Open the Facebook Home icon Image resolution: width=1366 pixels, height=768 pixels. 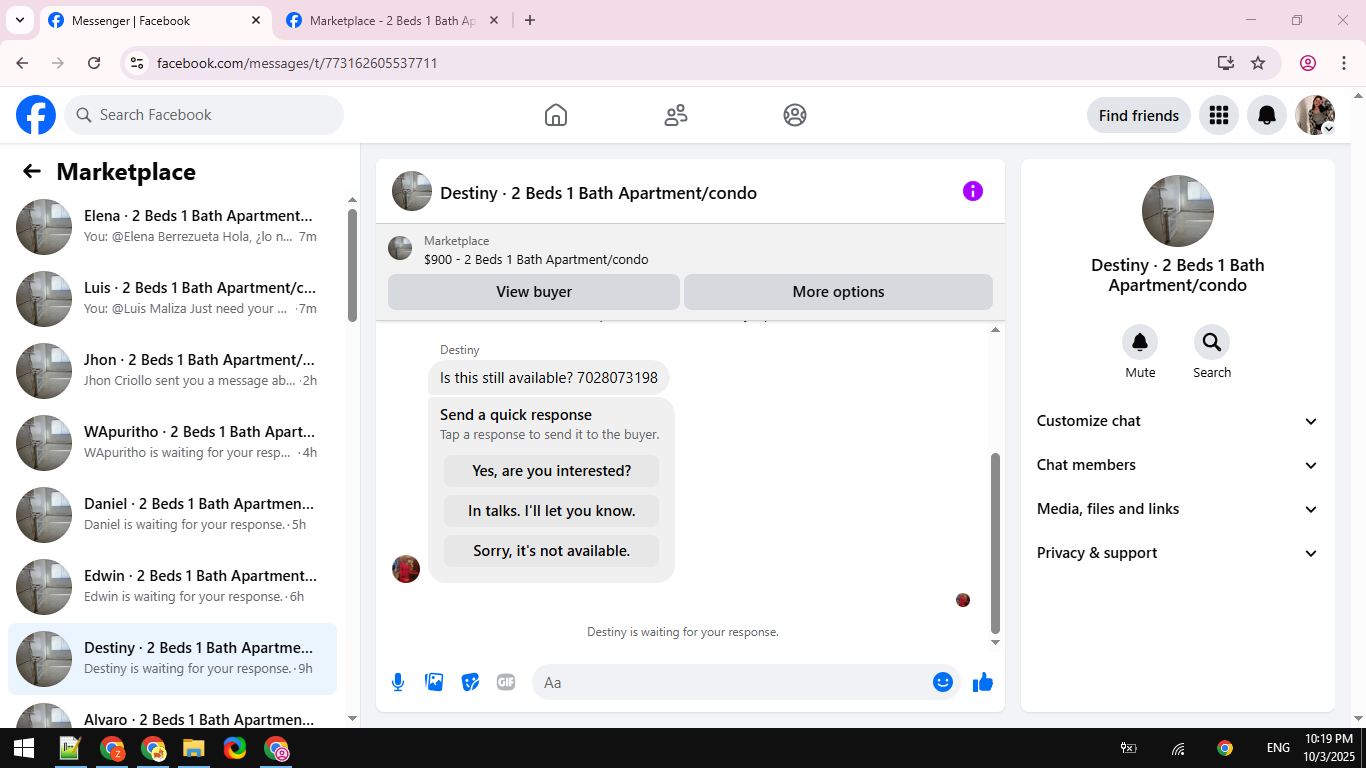556,115
